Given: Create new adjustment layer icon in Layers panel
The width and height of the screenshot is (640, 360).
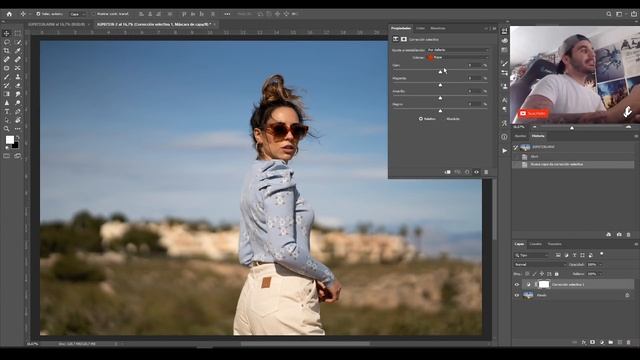Looking at the screenshot, I should click(x=602, y=342).
